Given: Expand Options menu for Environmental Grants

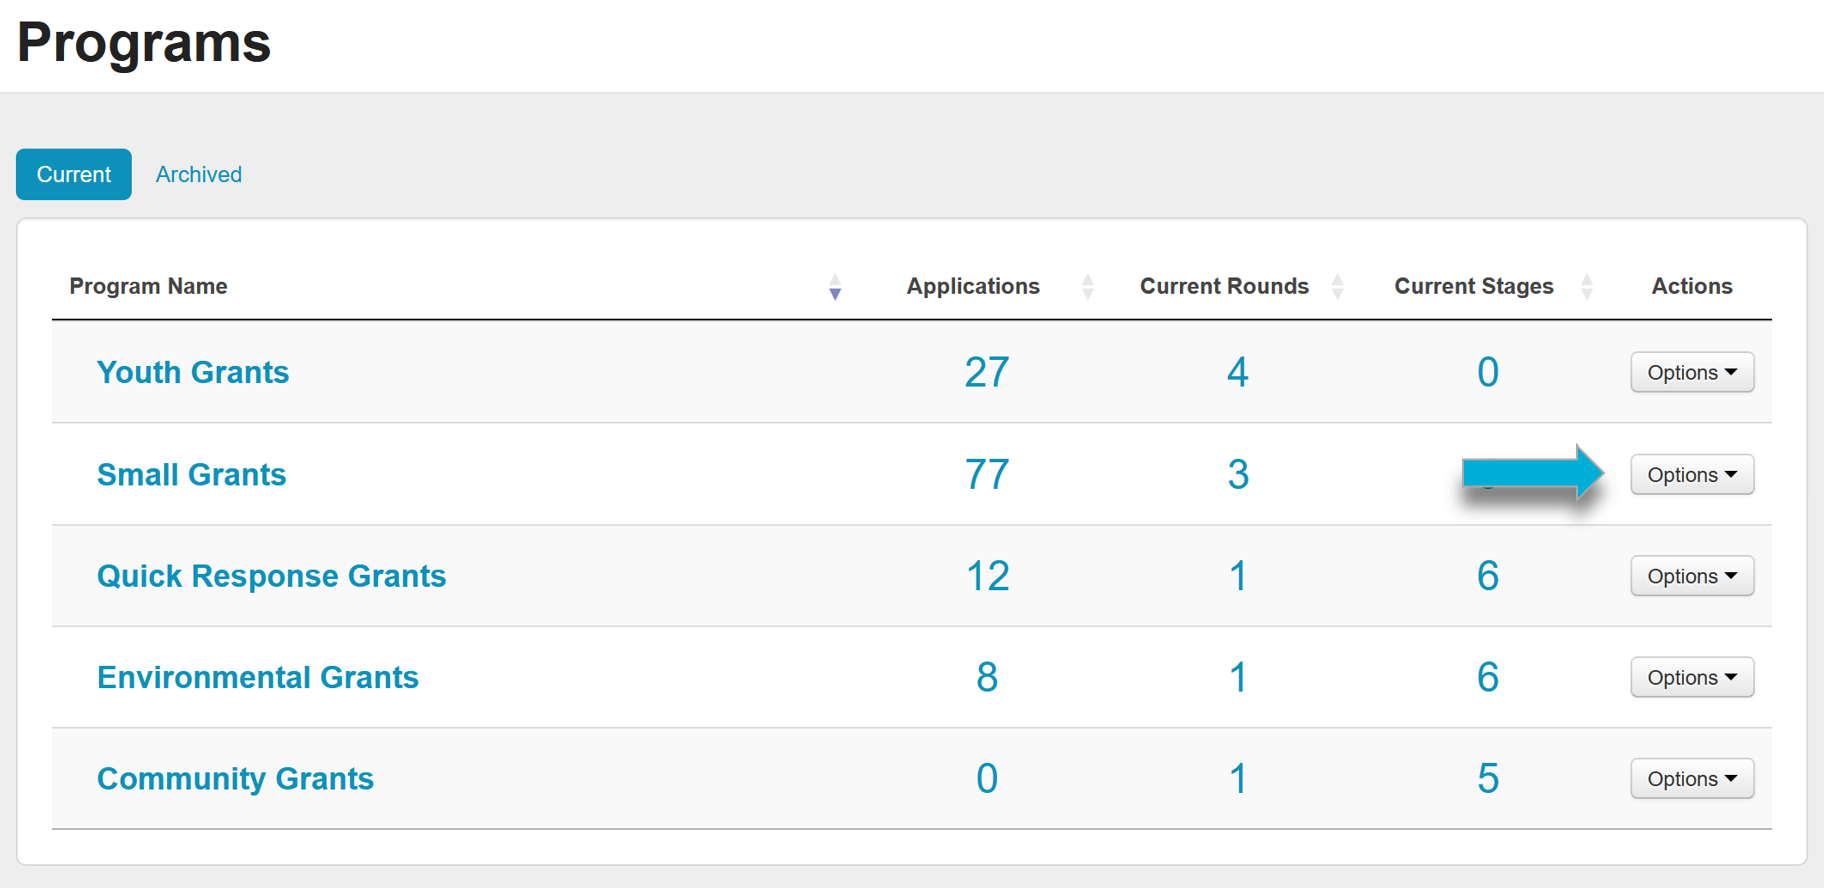Looking at the screenshot, I should point(1692,678).
